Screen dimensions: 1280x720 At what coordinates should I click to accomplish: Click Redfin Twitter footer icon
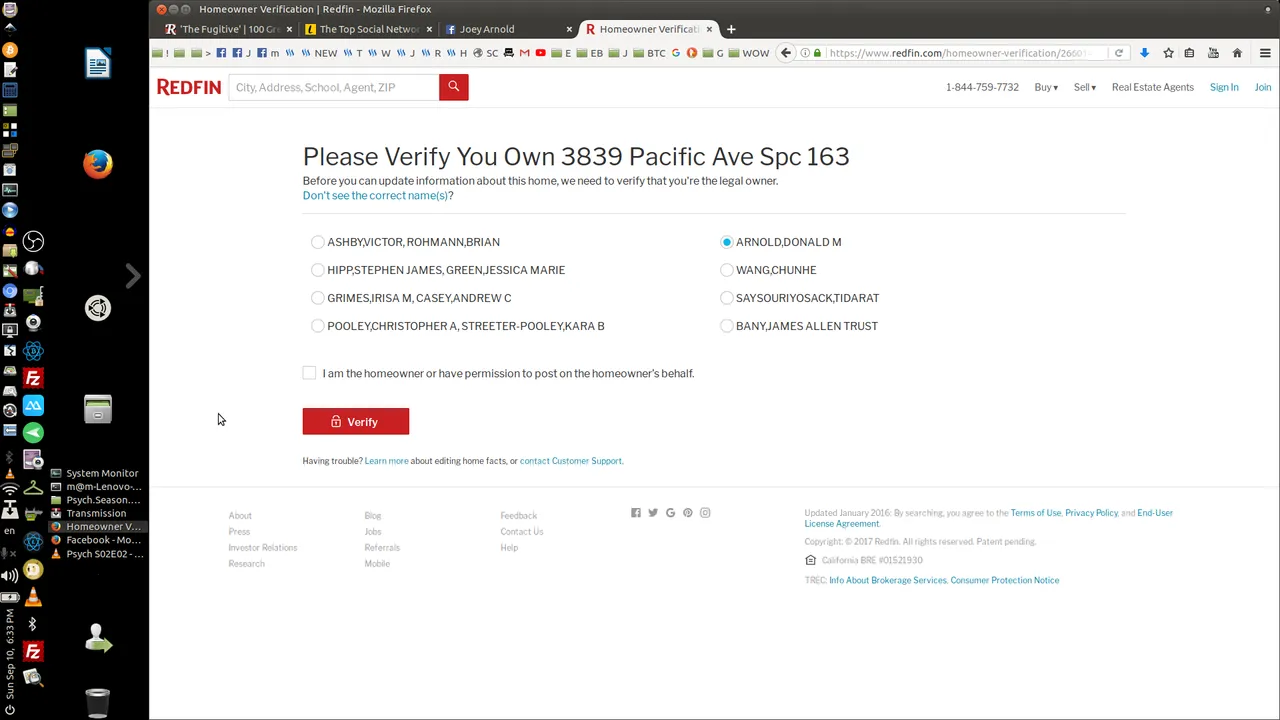[x=653, y=513]
